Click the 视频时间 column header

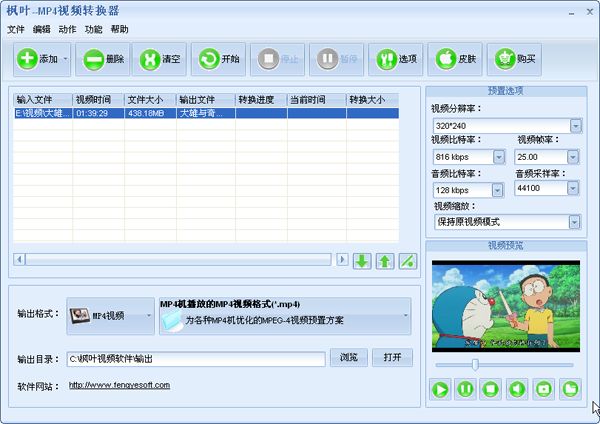tap(98, 100)
